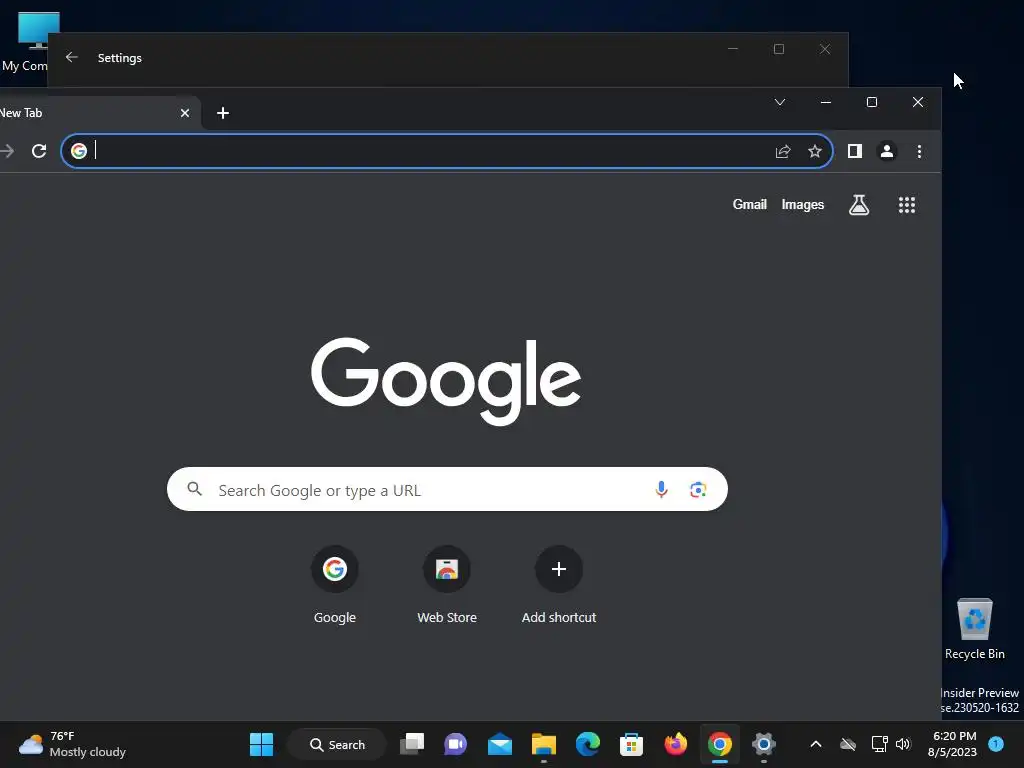The image size is (1024, 768).
Task: Focus the Chrome address bar
Action: tap(447, 152)
